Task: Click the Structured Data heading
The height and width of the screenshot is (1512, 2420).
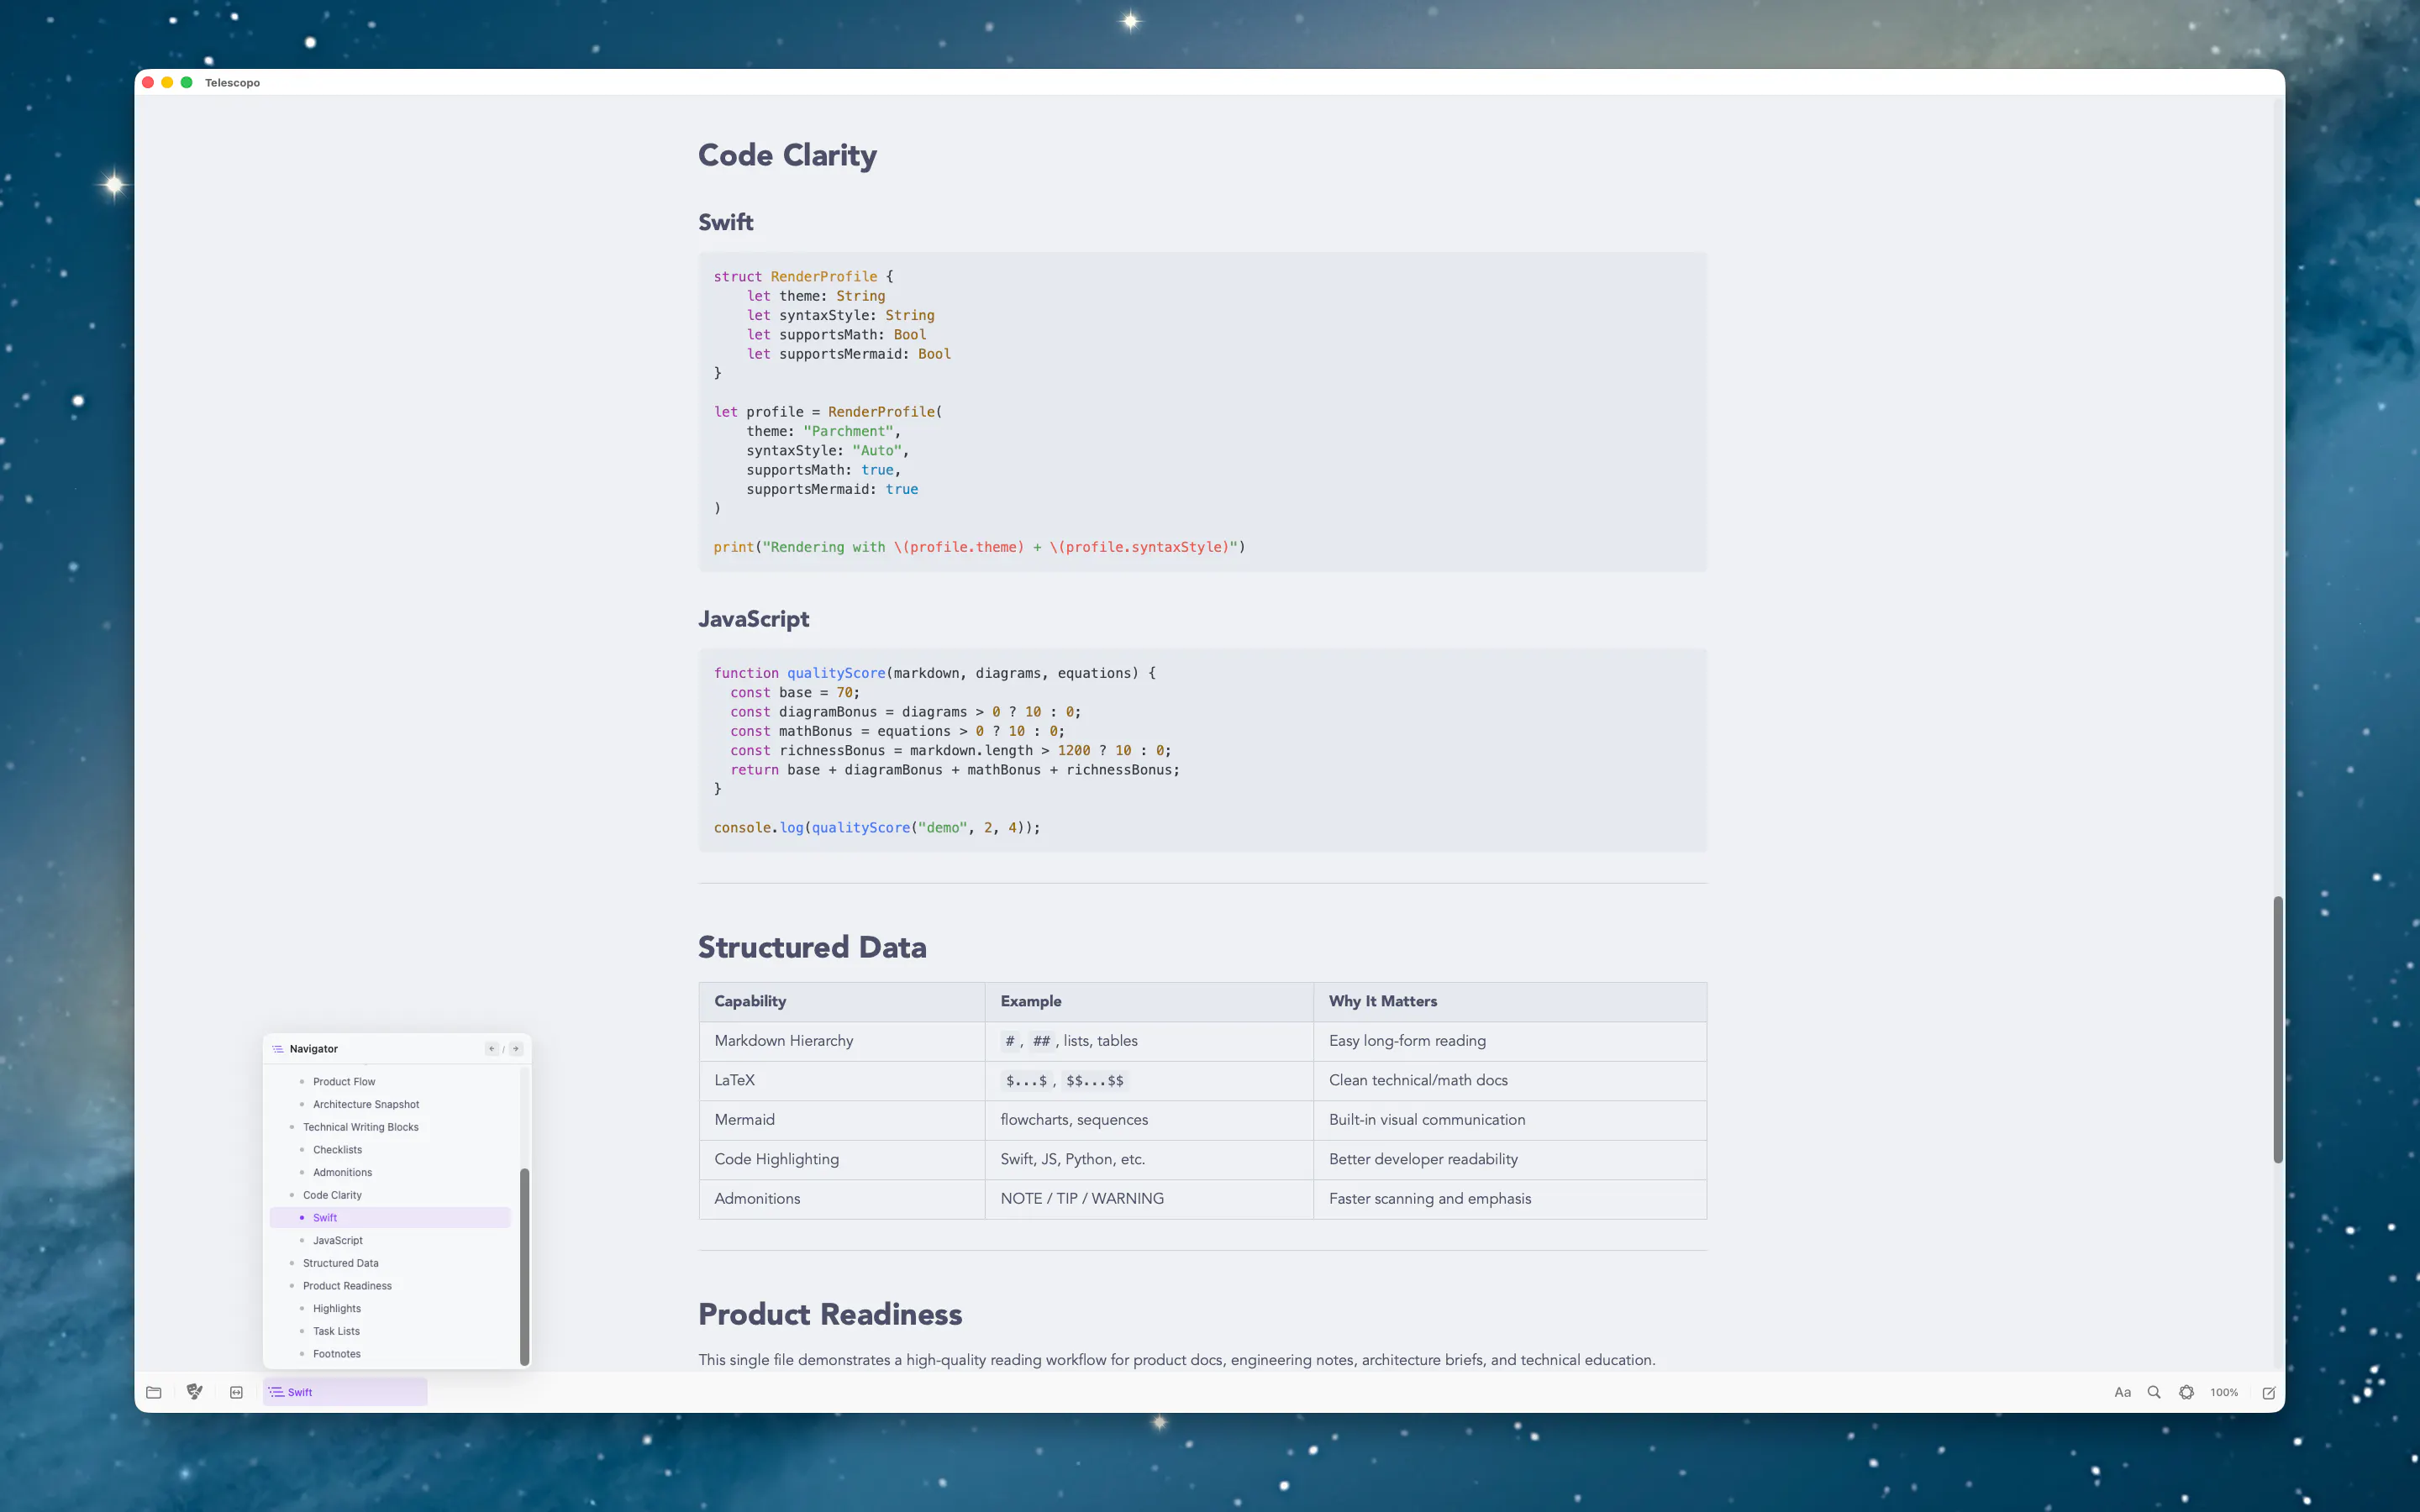Action: point(812,947)
